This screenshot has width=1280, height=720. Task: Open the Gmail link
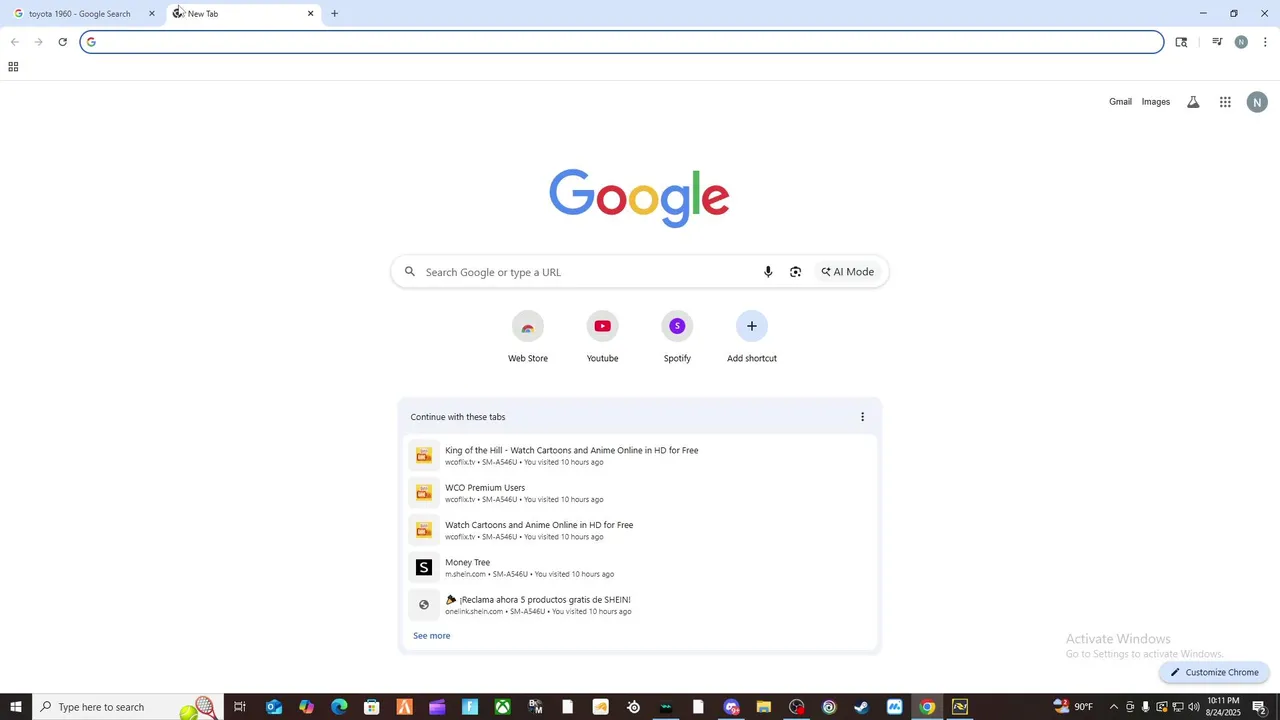pos(1120,102)
